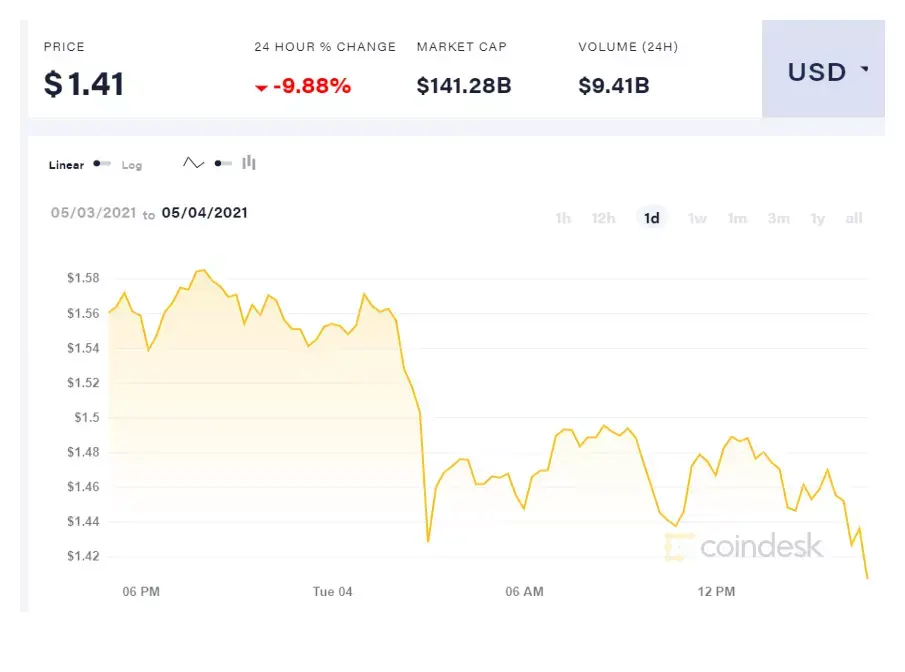Toggle the line/candlestick chart type switch
905x672 pixels.
pos(223,163)
